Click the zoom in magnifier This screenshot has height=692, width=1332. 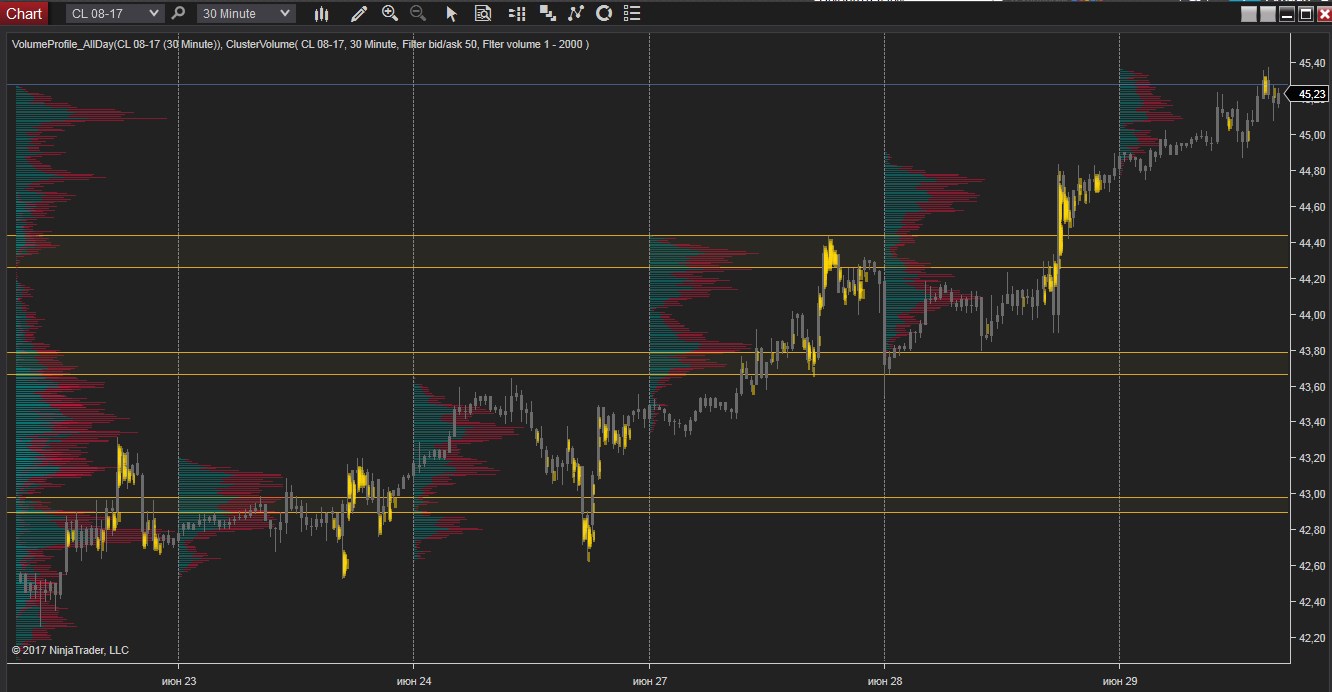390,14
